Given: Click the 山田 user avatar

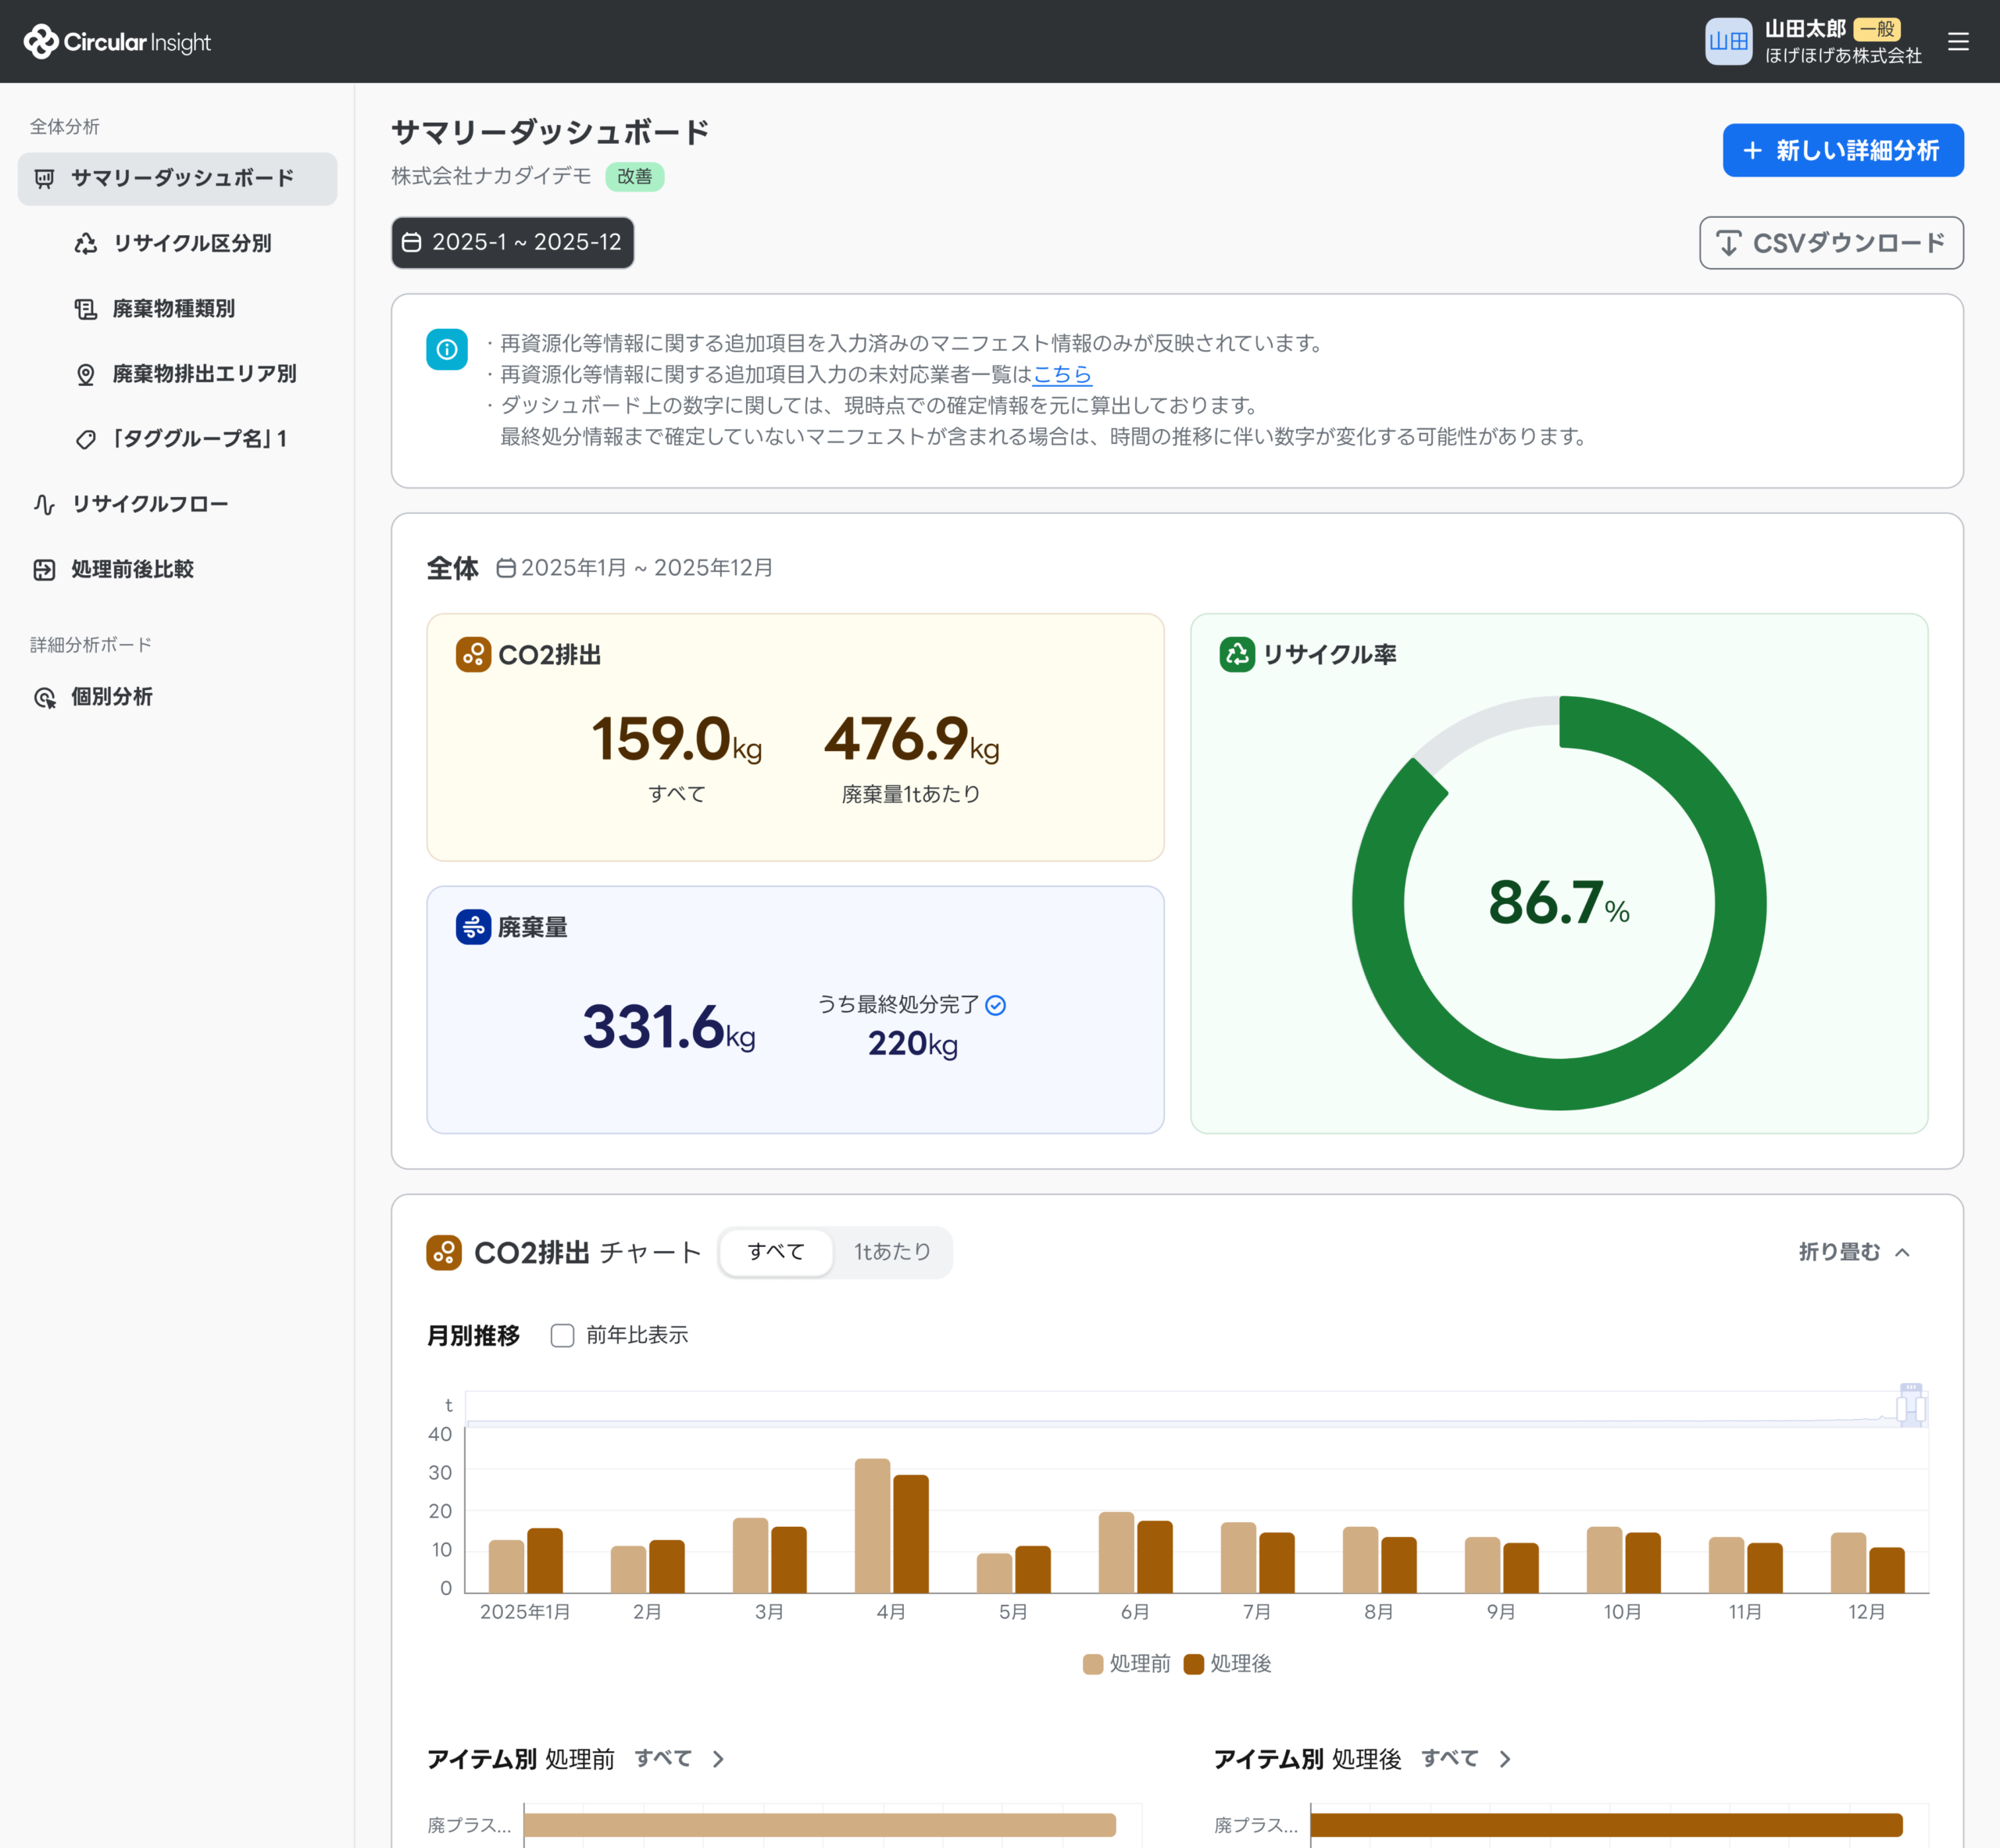Looking at the screenshot, I should [1728, 41].
